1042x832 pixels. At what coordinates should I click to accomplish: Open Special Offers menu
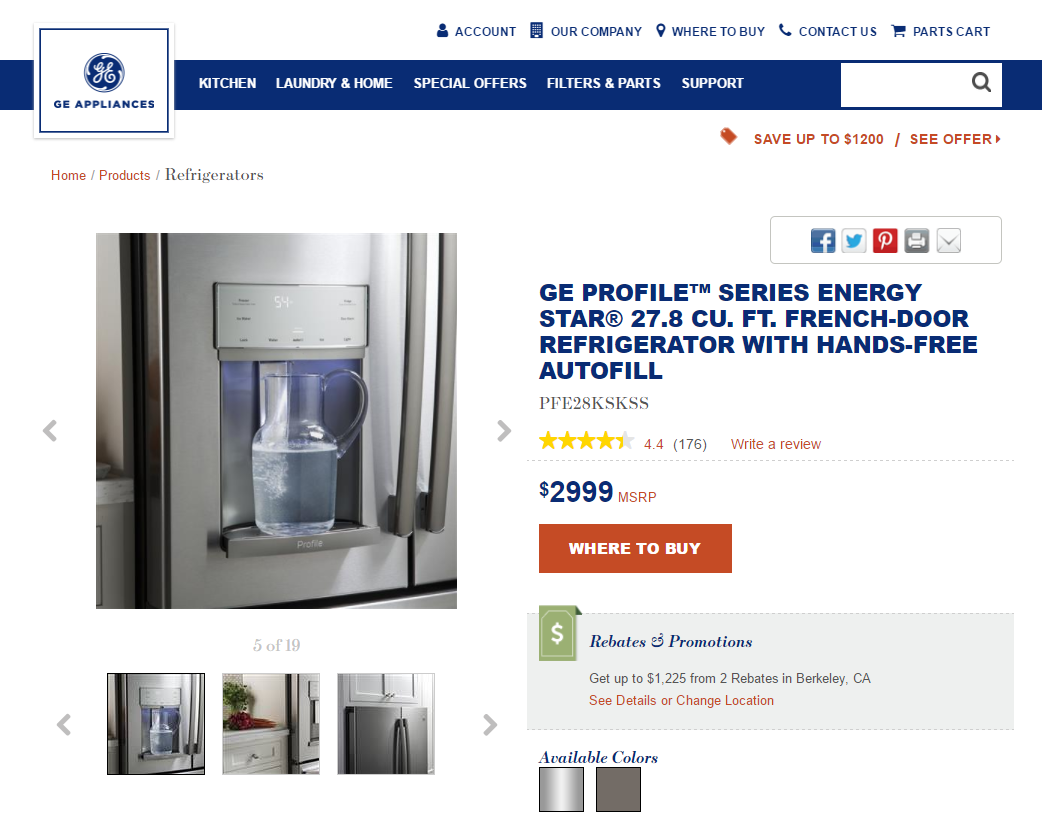tap(470, 83)
